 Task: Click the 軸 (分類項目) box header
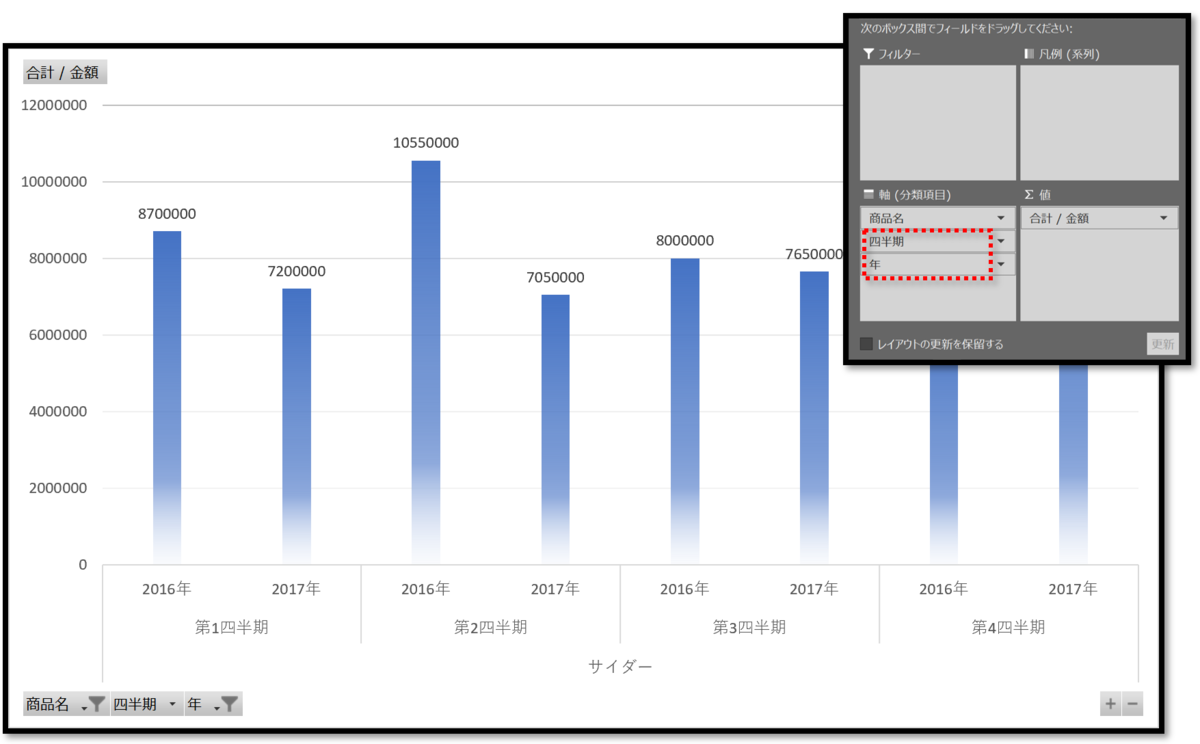(907, 194)
